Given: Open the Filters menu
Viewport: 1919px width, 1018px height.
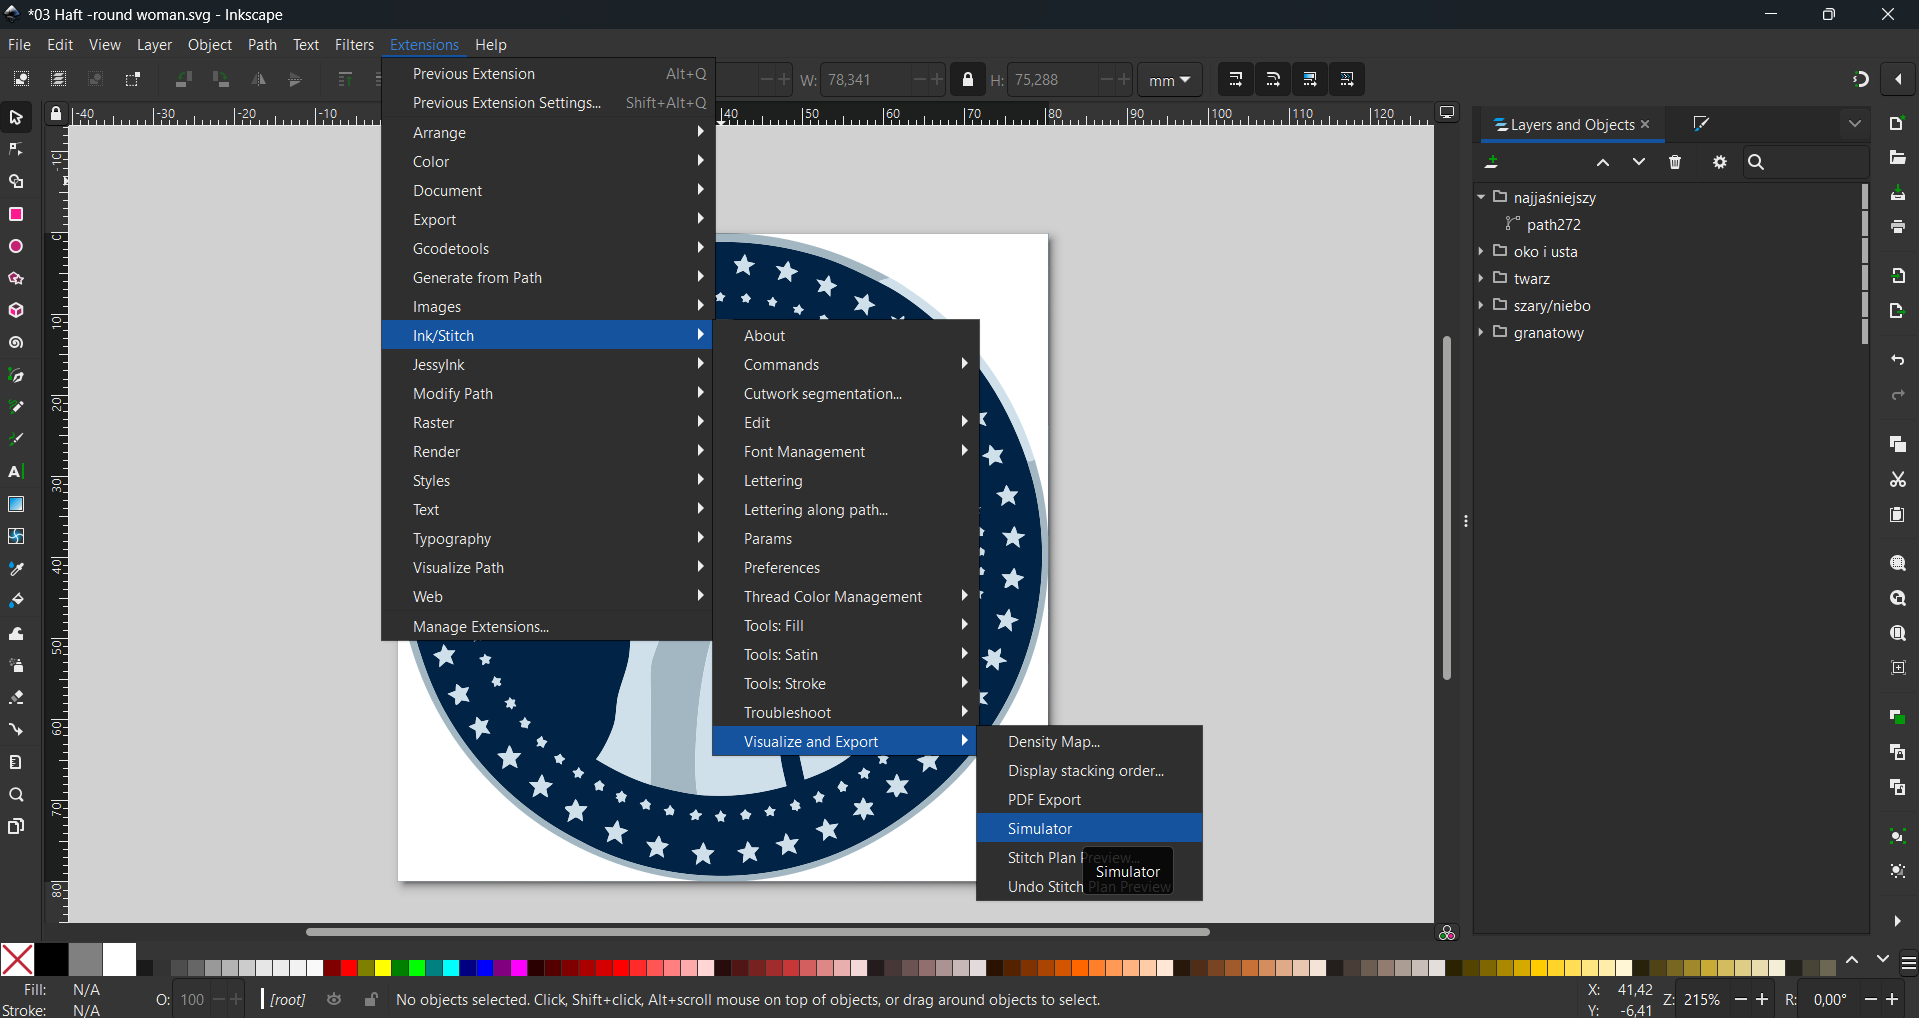Looking at the screenshot, I should pyautogui.click(x=354, y=45).
